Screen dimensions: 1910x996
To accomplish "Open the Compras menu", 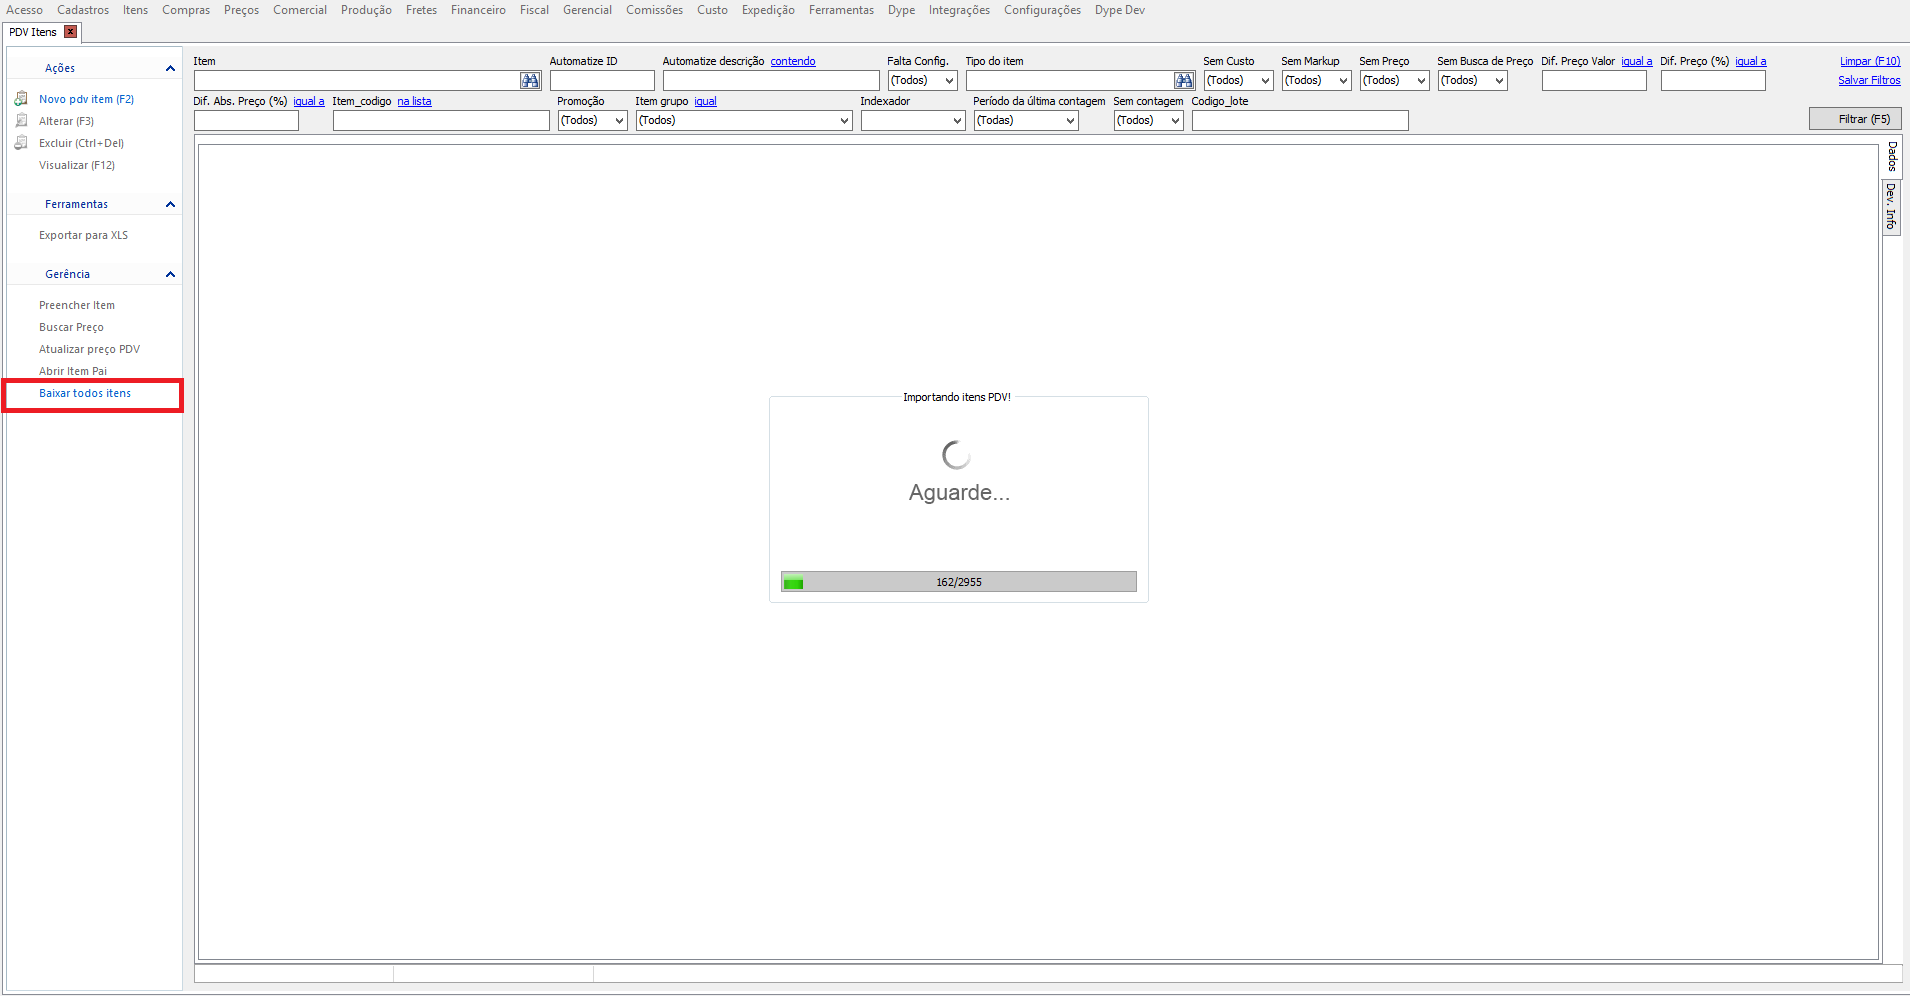I will point(186,10).
